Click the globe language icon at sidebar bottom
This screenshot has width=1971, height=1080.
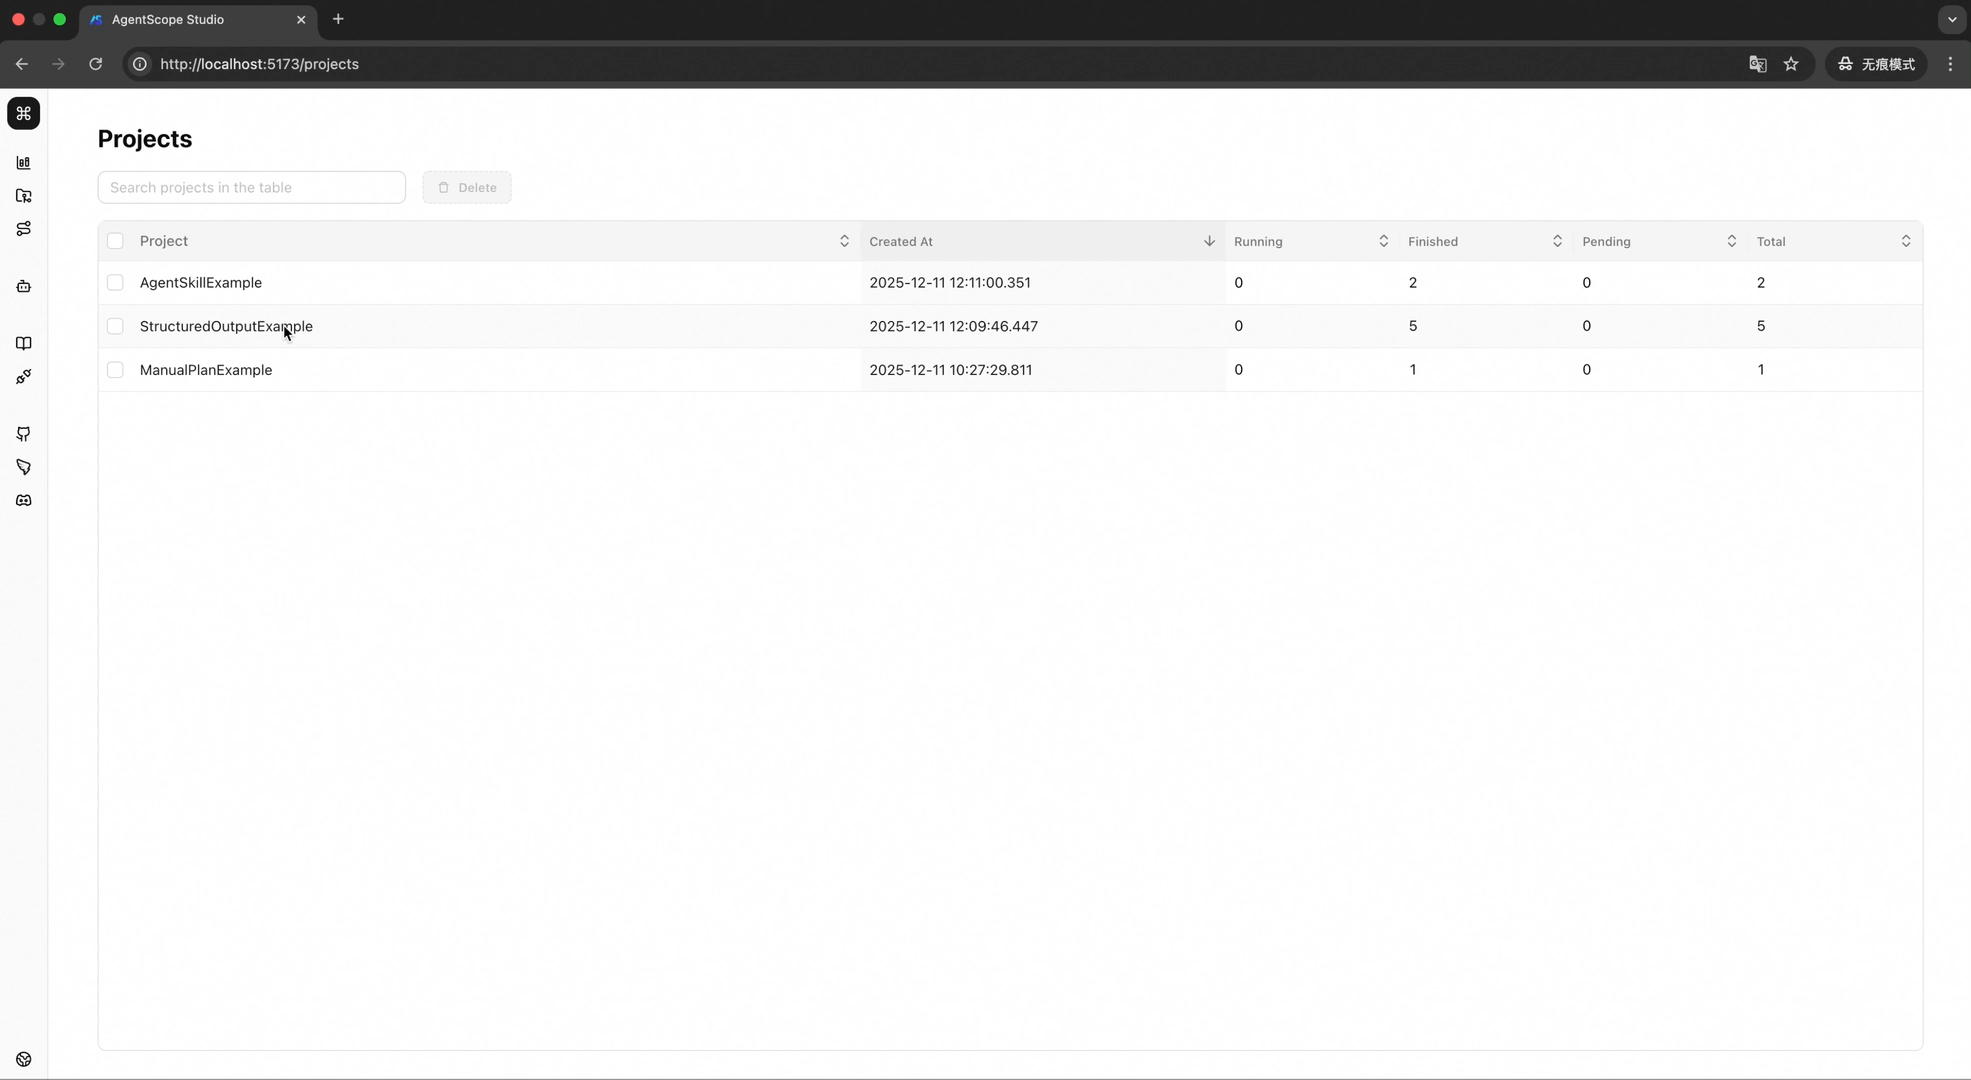tap(23, 1059)
